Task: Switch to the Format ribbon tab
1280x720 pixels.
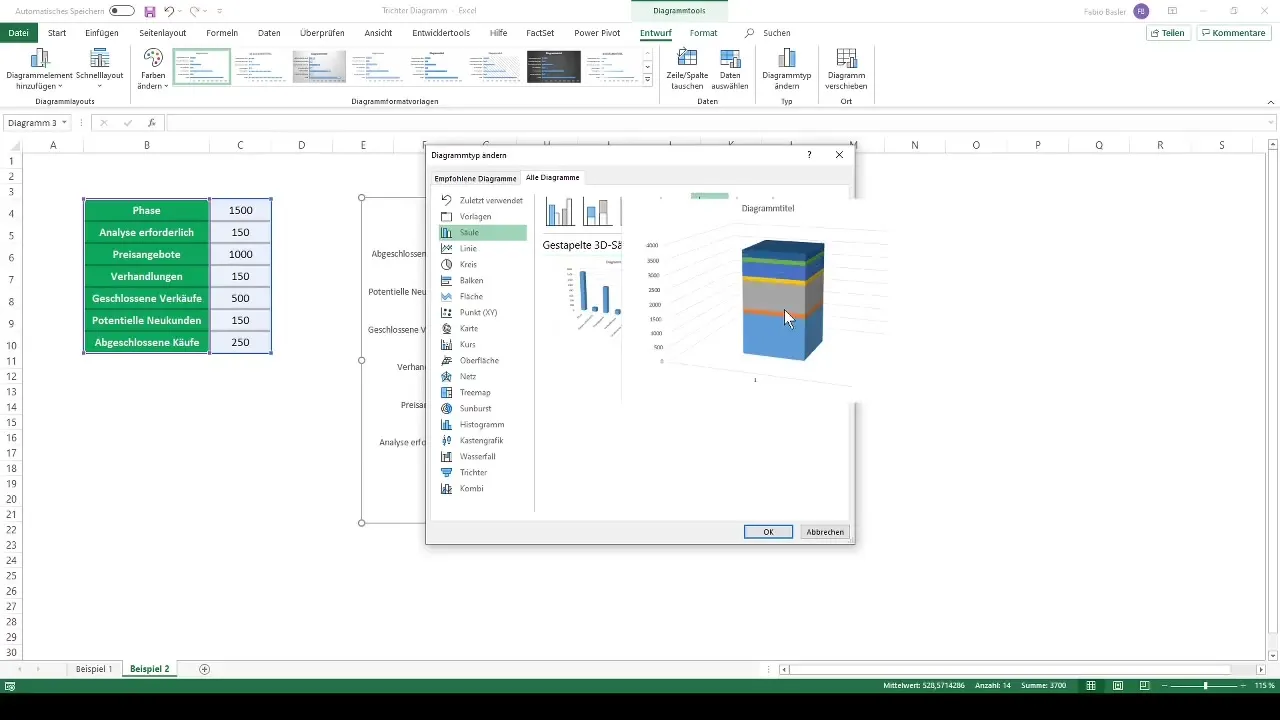Action: (703, 33)
